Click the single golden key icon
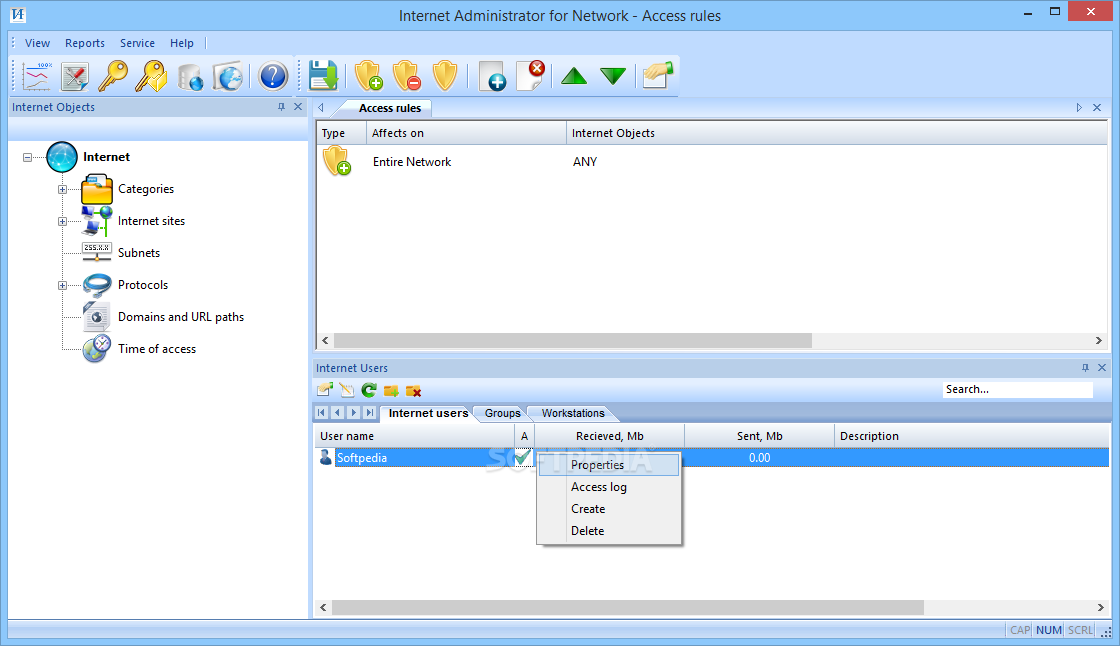 [x=113, y=76]
